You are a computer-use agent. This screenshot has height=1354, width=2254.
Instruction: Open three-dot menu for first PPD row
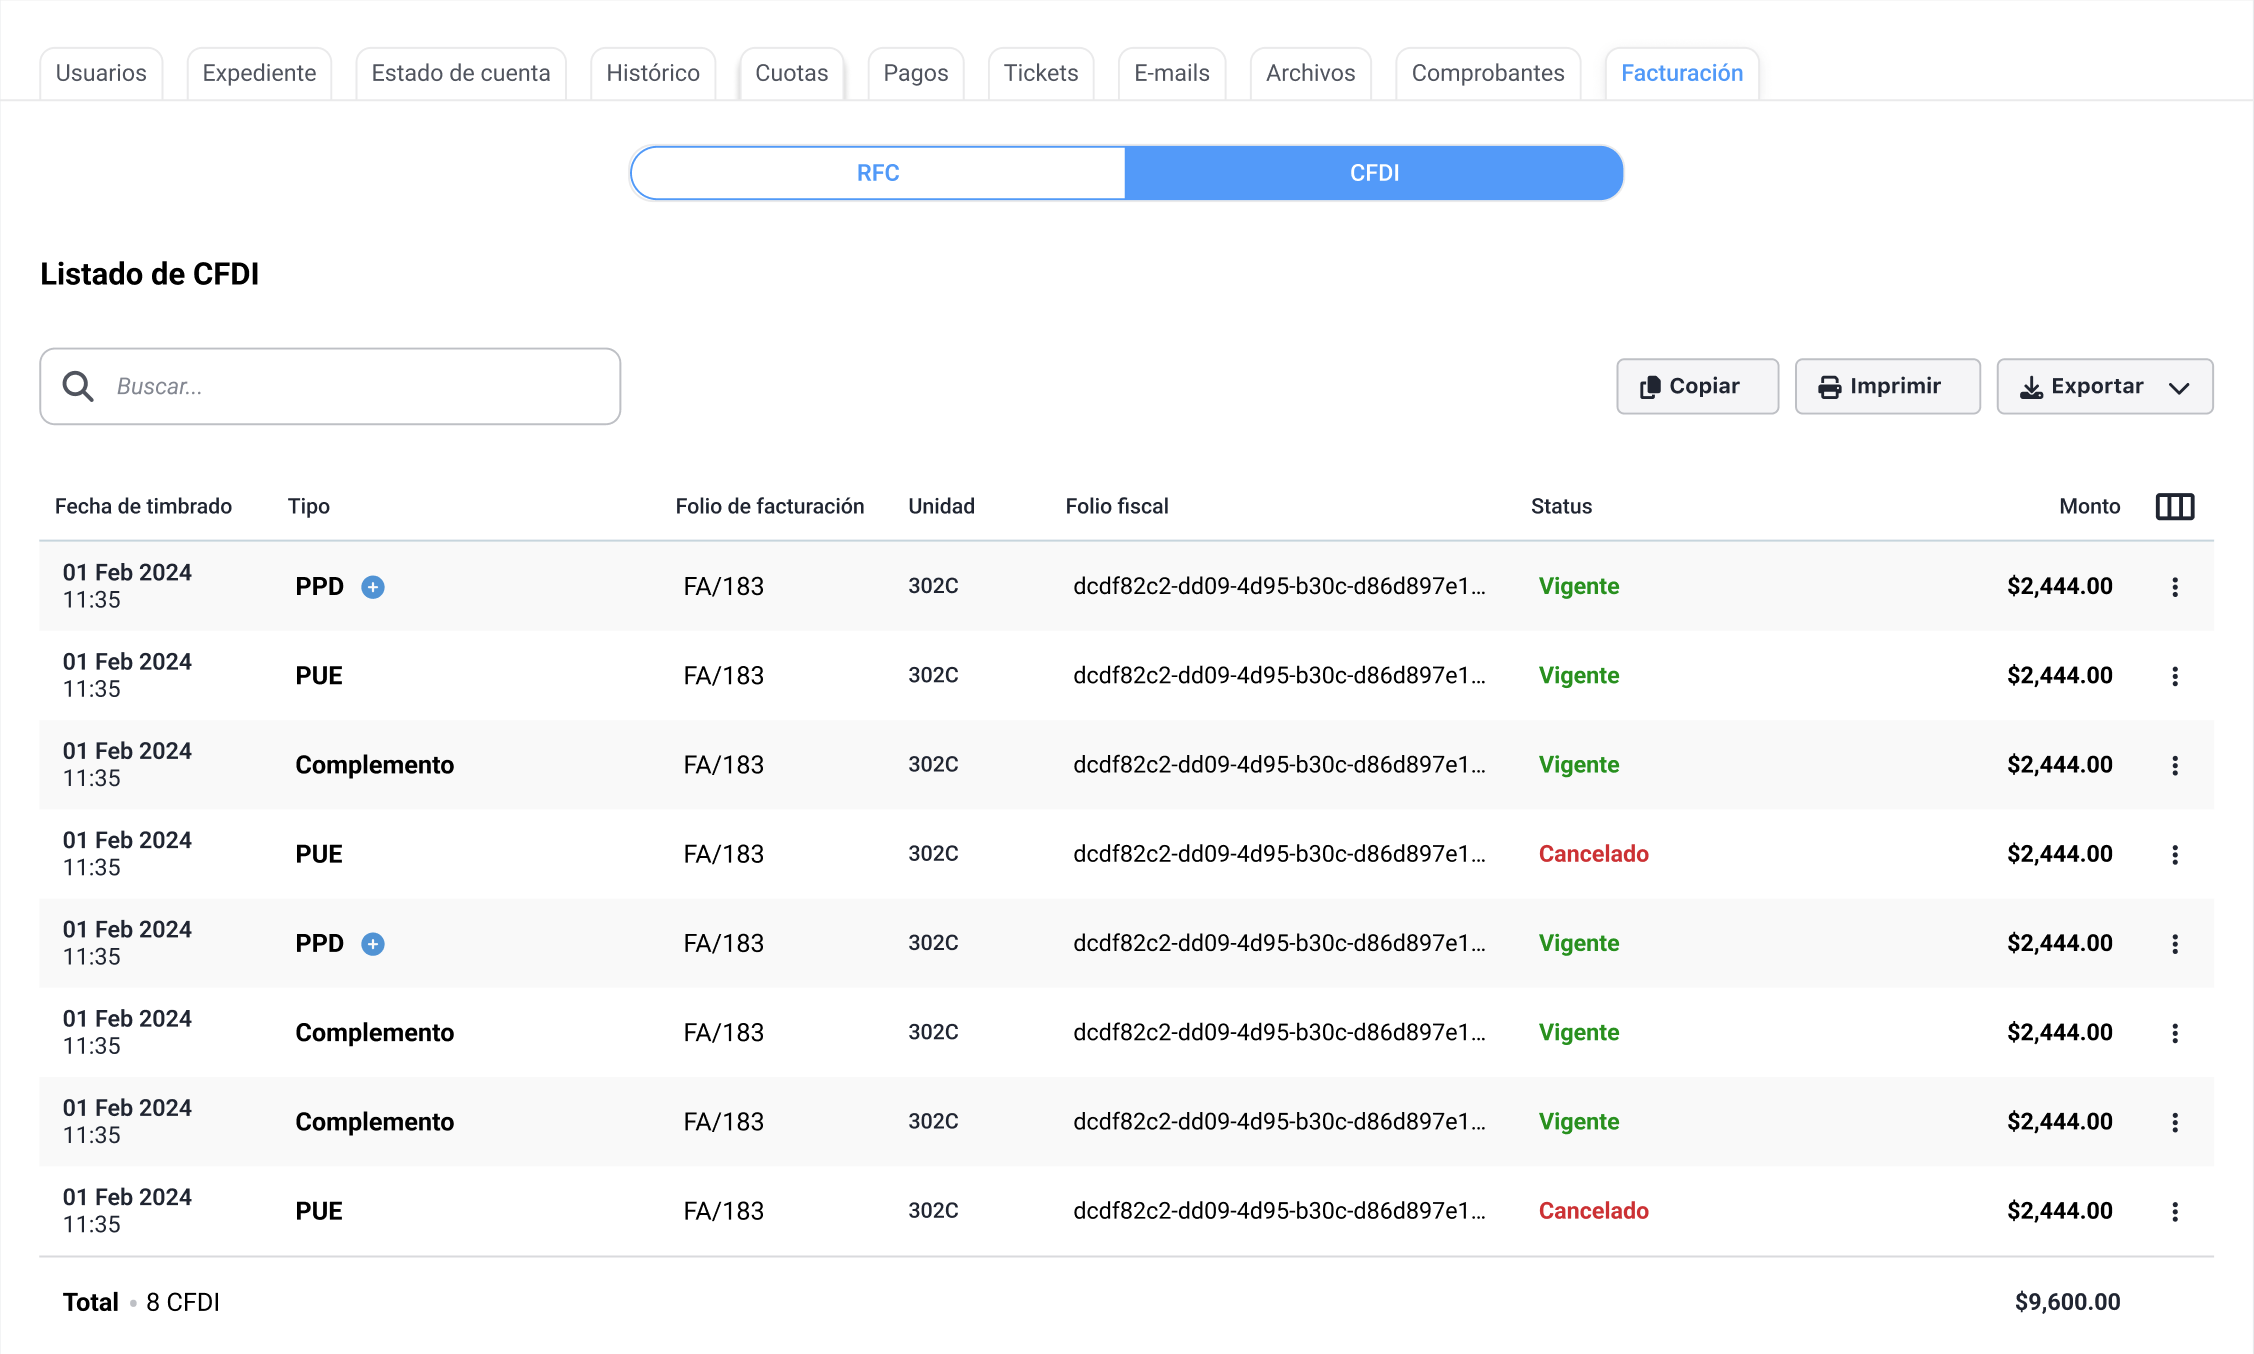(2174, 587)
